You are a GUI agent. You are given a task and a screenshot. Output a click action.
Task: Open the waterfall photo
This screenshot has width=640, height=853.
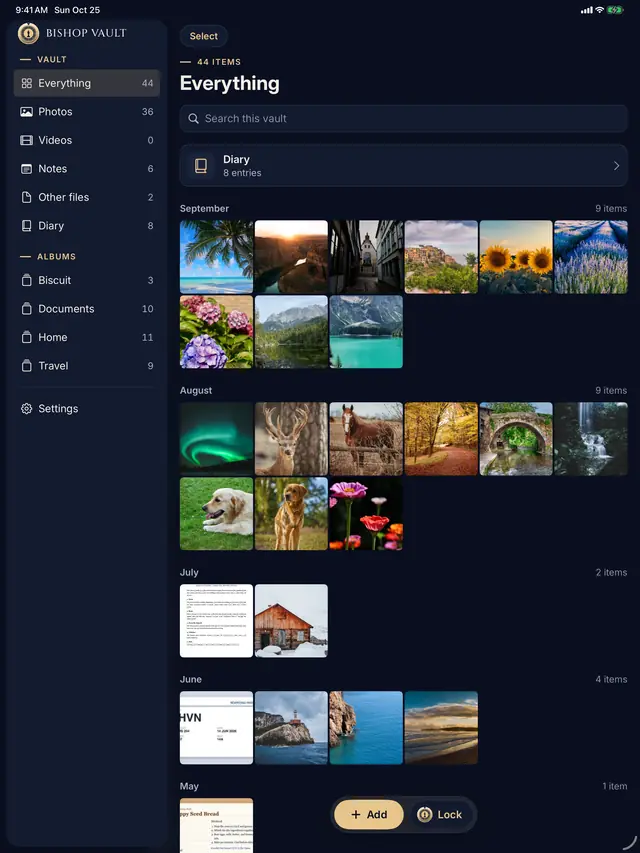tap(591, 438)
